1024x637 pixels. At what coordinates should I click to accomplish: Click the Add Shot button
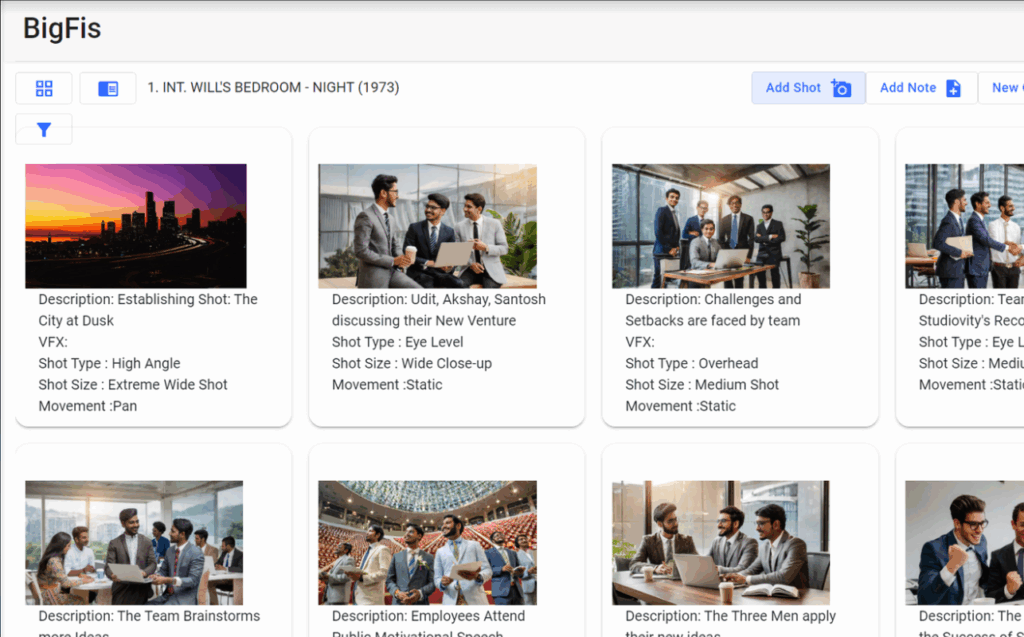pyautogui.click(x=808, y=88)
